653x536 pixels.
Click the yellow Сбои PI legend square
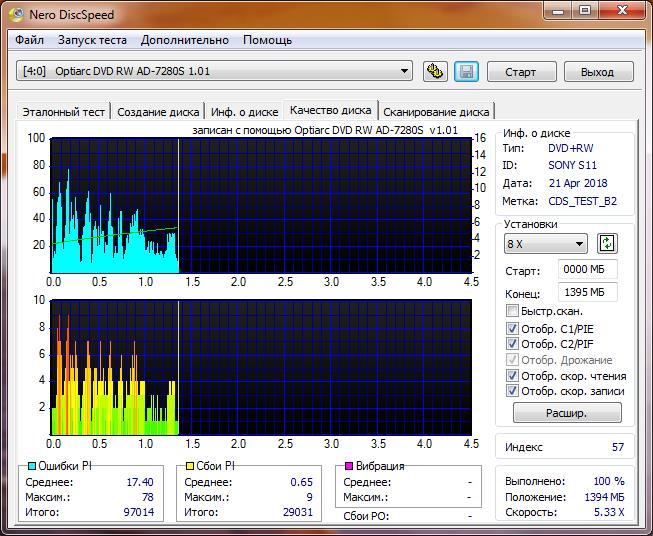tap(190, 467)
